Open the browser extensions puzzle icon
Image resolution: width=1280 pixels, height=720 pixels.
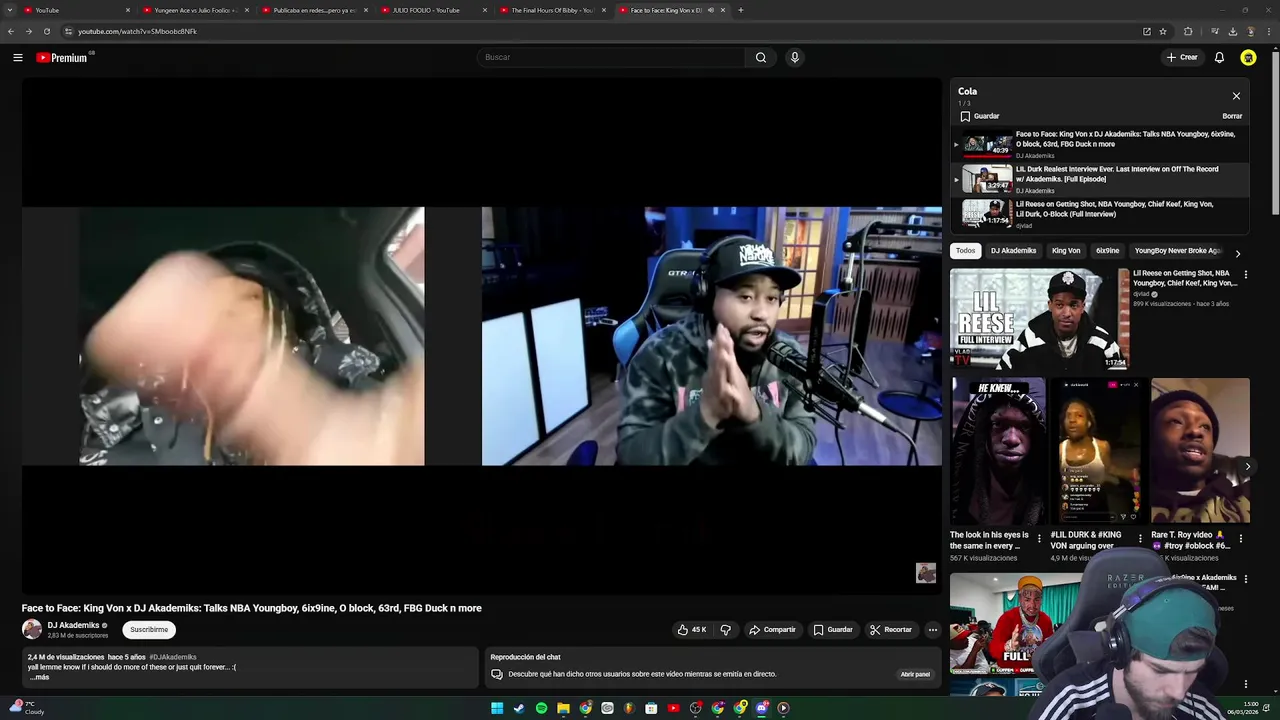[x=1188, y=31]
